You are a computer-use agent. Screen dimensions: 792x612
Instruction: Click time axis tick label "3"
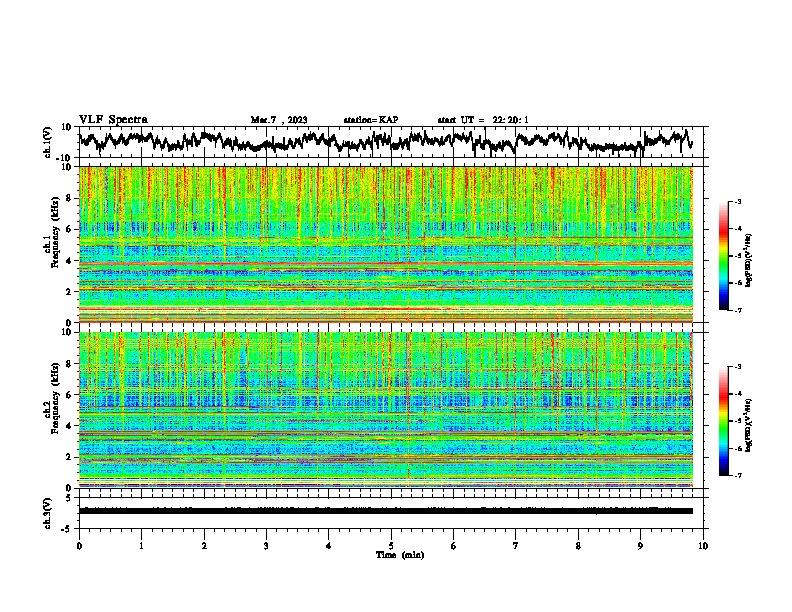point(266,546)
